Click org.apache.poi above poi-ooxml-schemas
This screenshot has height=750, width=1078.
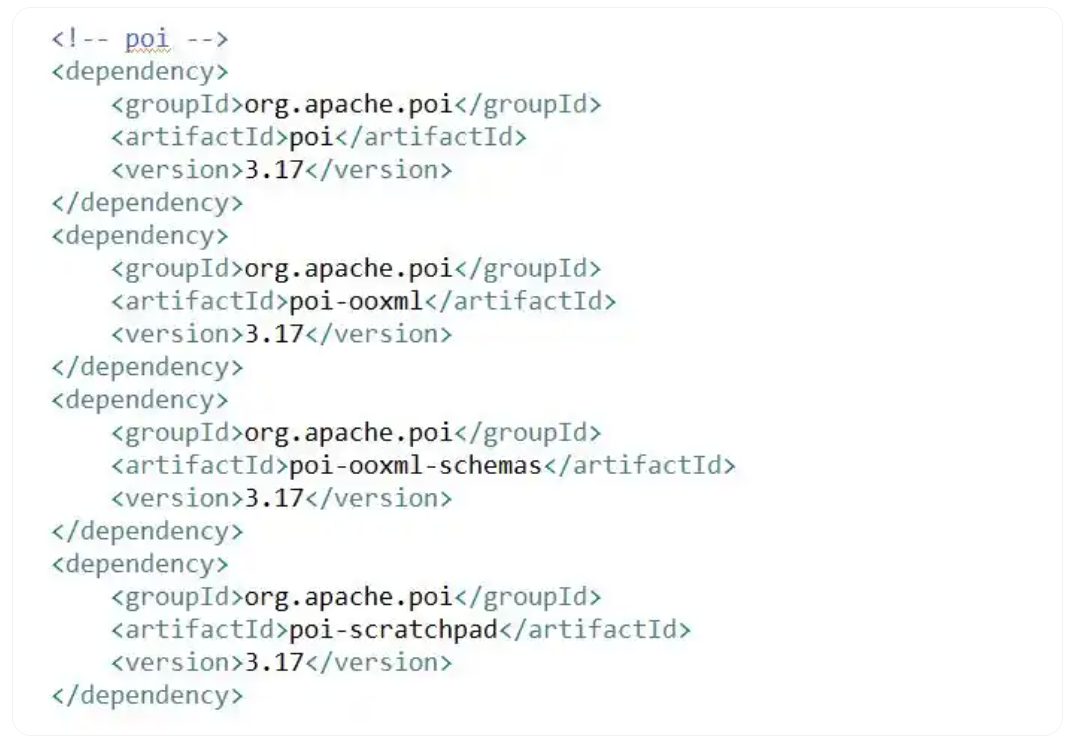349,433
